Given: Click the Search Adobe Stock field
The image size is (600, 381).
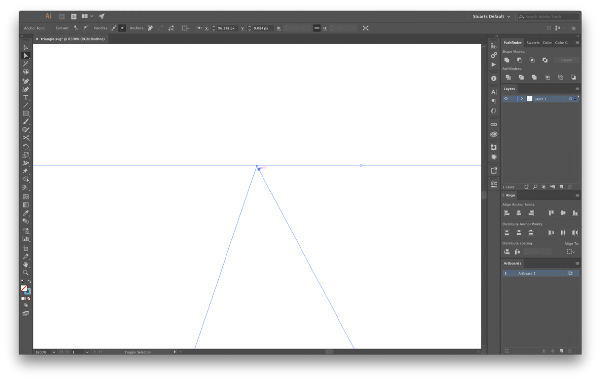Looking at the screenshot, I should point(548,16).
